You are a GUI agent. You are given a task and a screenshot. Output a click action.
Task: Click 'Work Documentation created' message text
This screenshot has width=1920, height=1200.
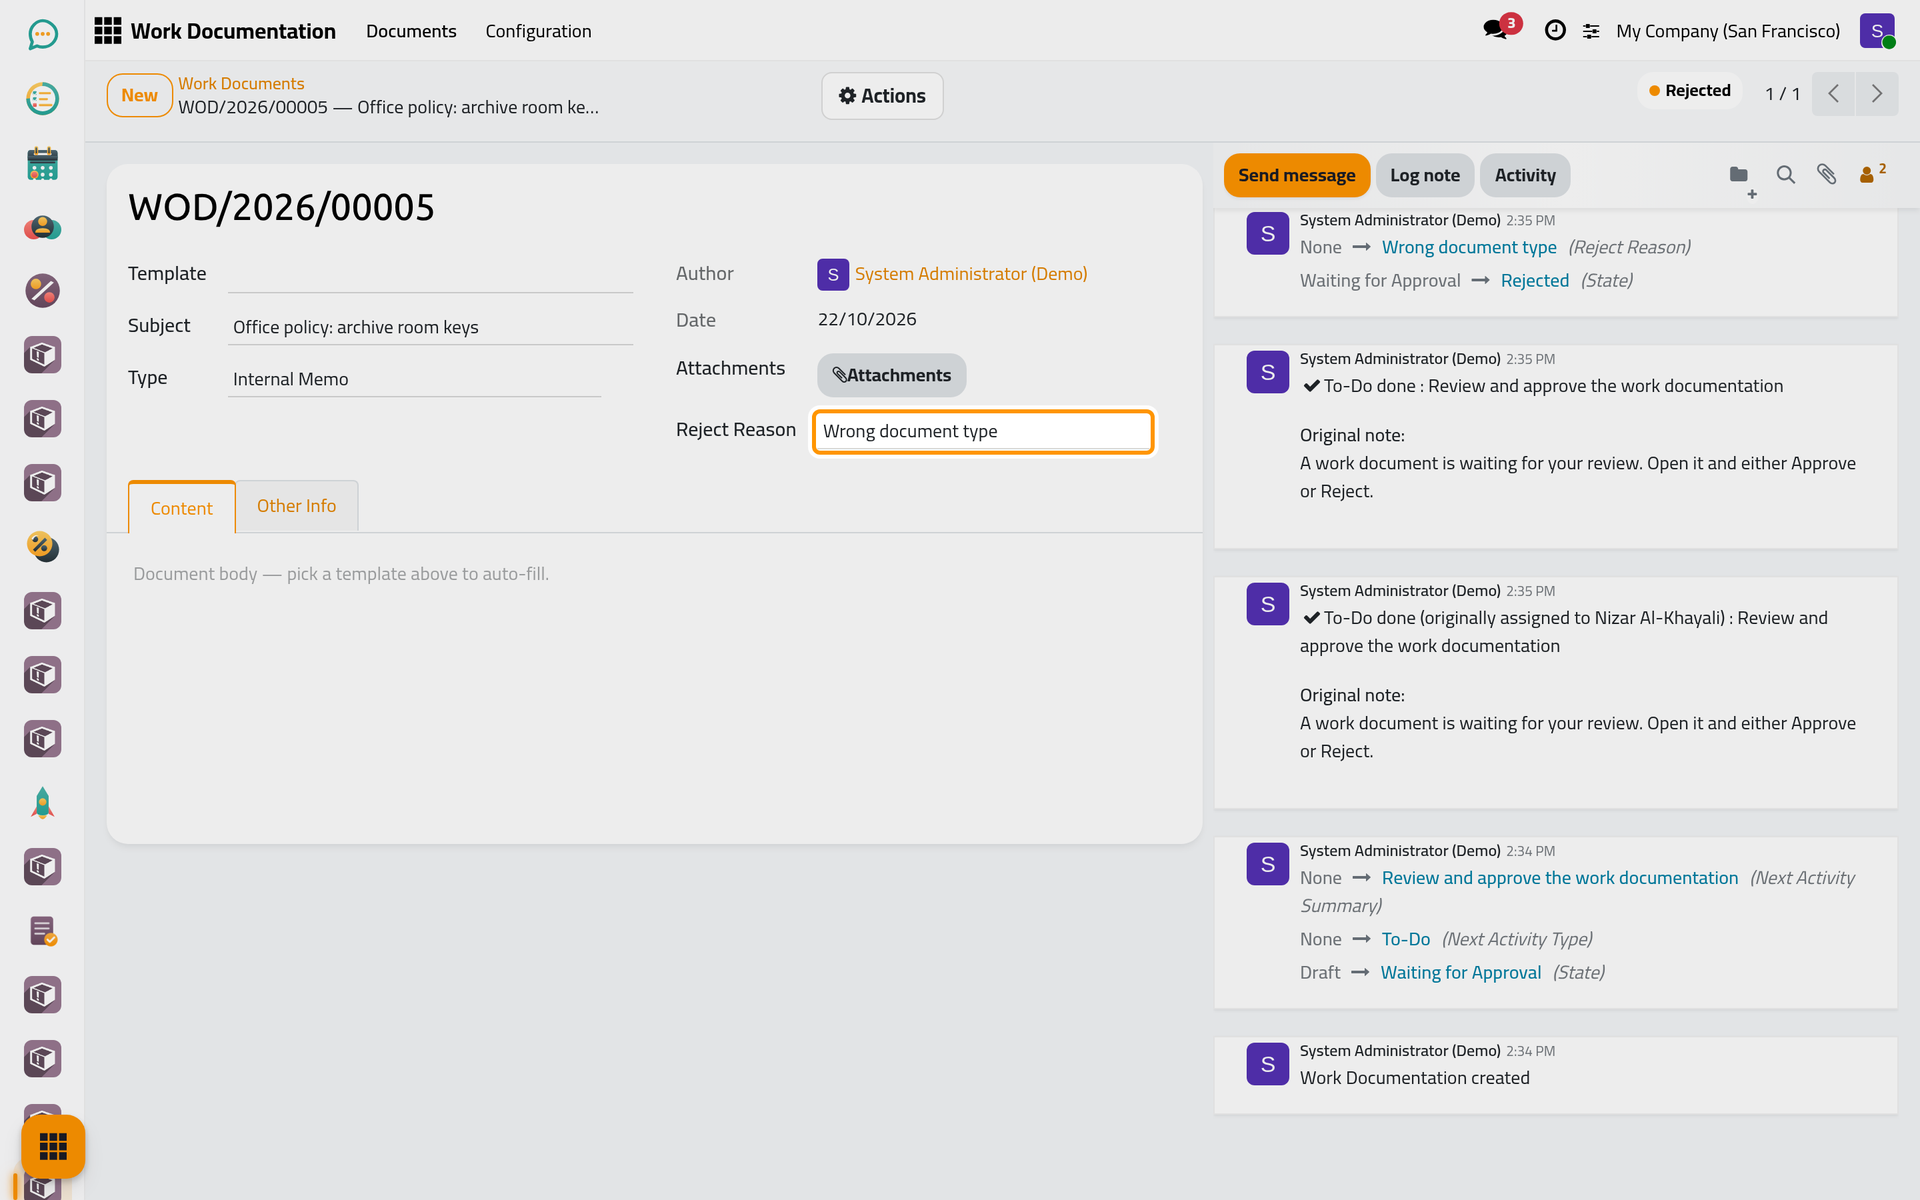(x=1414, y=1078)
